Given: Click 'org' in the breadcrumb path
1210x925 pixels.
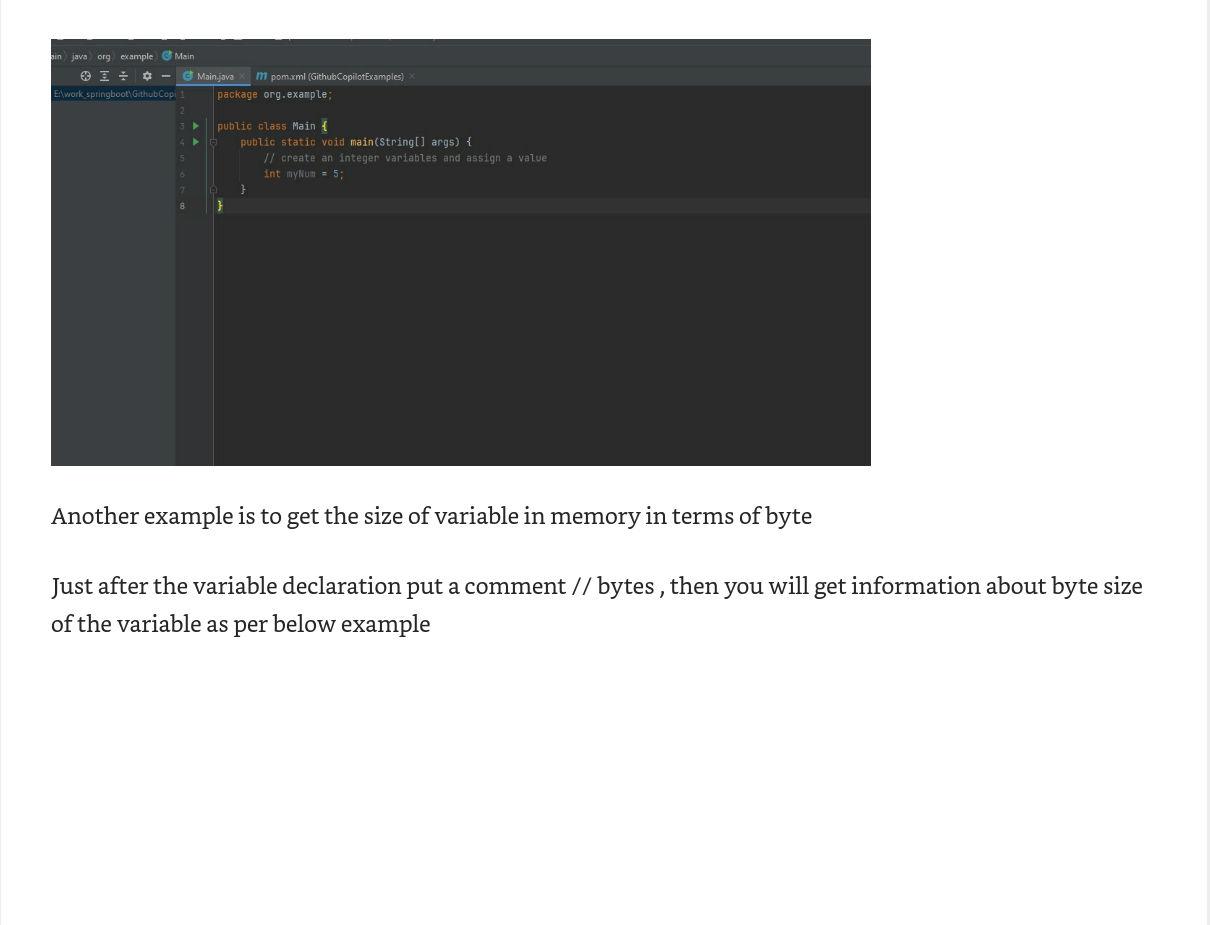Looking at the screenshot, I should [103, 57].
